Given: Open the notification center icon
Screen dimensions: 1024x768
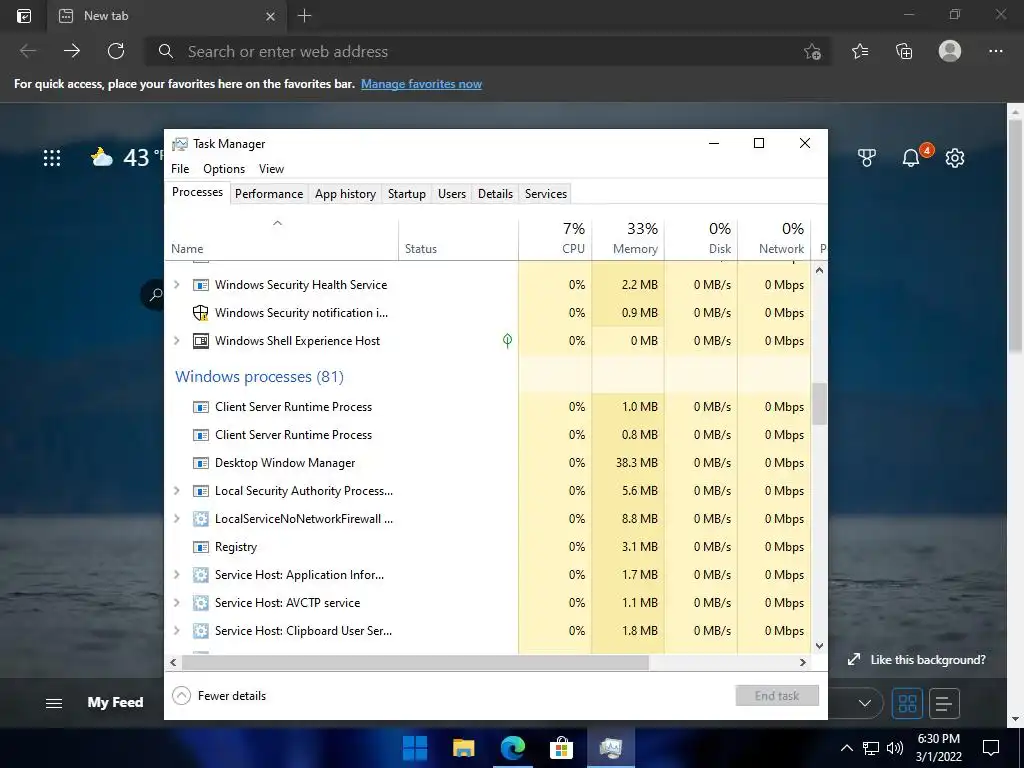Looking at the screenshot, I should coord(991,748).
